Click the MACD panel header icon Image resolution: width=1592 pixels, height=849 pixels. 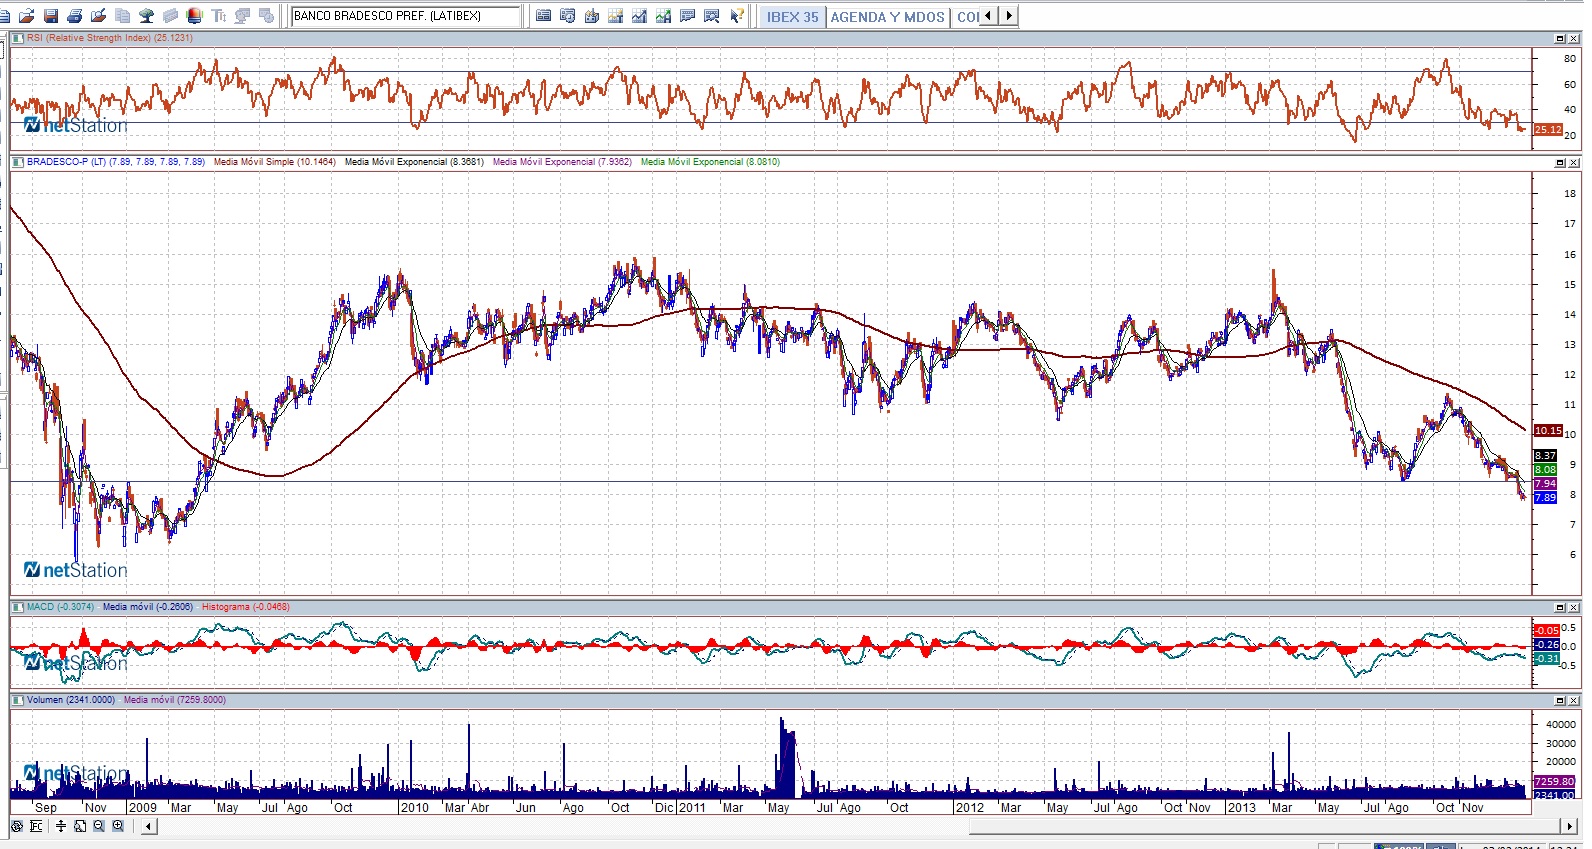pos(18,607)
